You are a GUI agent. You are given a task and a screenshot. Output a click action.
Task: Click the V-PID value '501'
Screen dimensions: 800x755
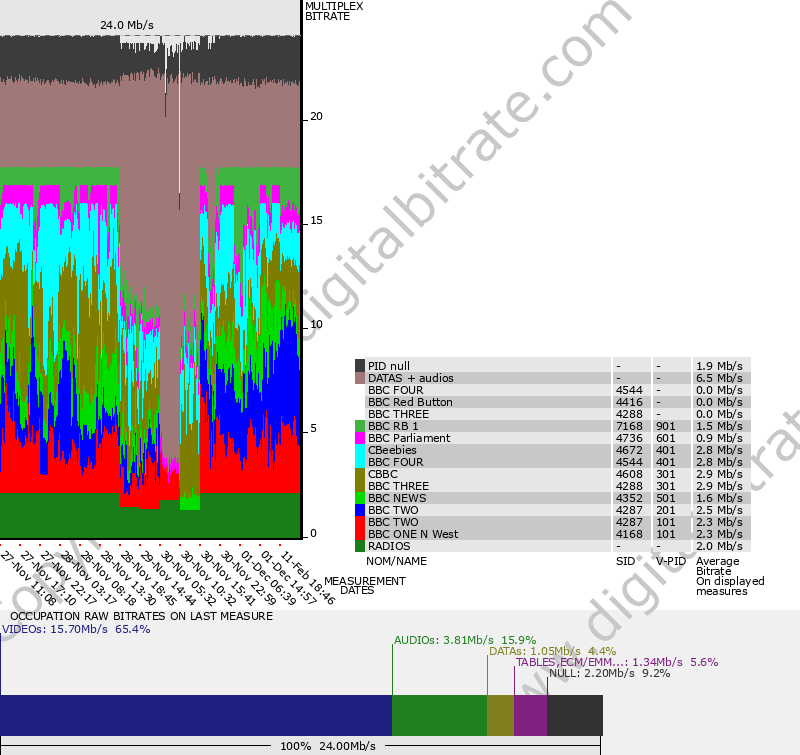tap(665, 498)
